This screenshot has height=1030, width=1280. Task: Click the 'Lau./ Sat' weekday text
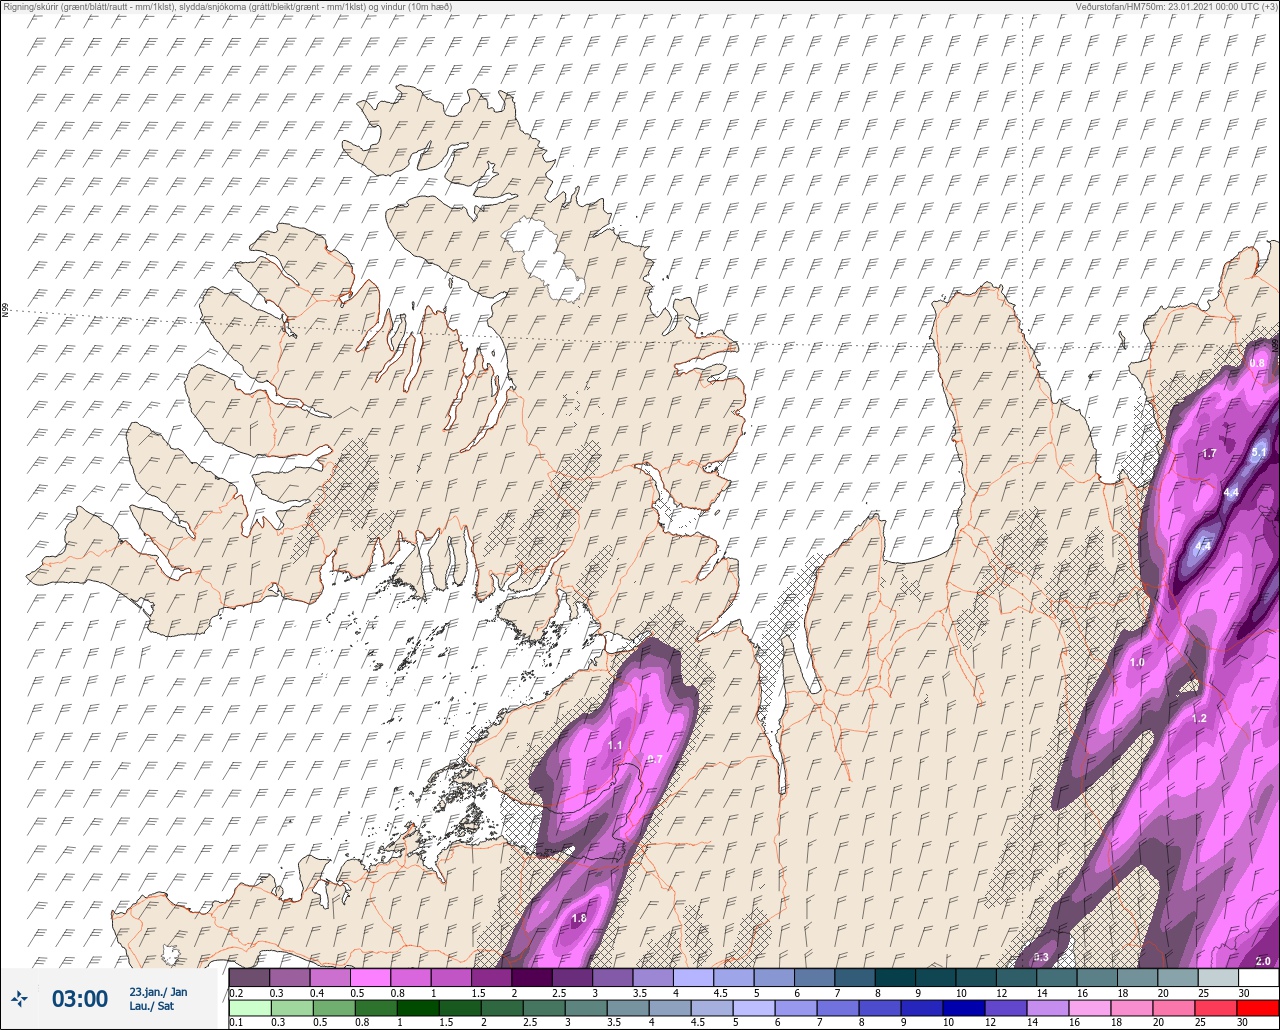pos(151,1006)
